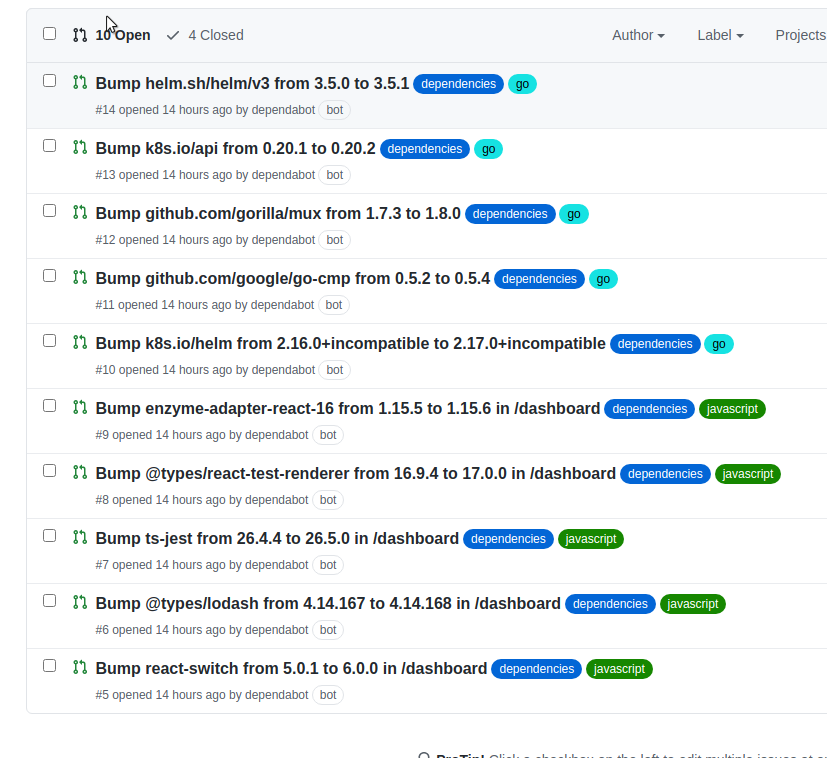827x758 pixels.
Task: Click dependabot author on #5 row
Action: (277, 695)
